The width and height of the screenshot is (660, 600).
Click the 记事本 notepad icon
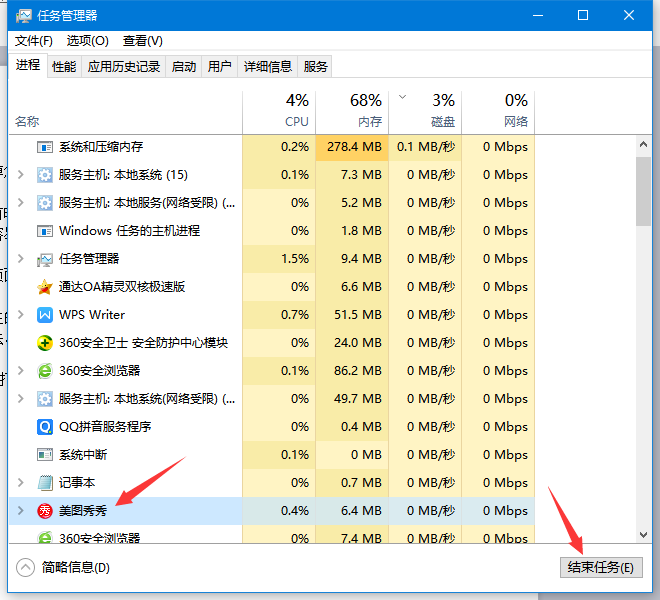[x=45, y=483]
